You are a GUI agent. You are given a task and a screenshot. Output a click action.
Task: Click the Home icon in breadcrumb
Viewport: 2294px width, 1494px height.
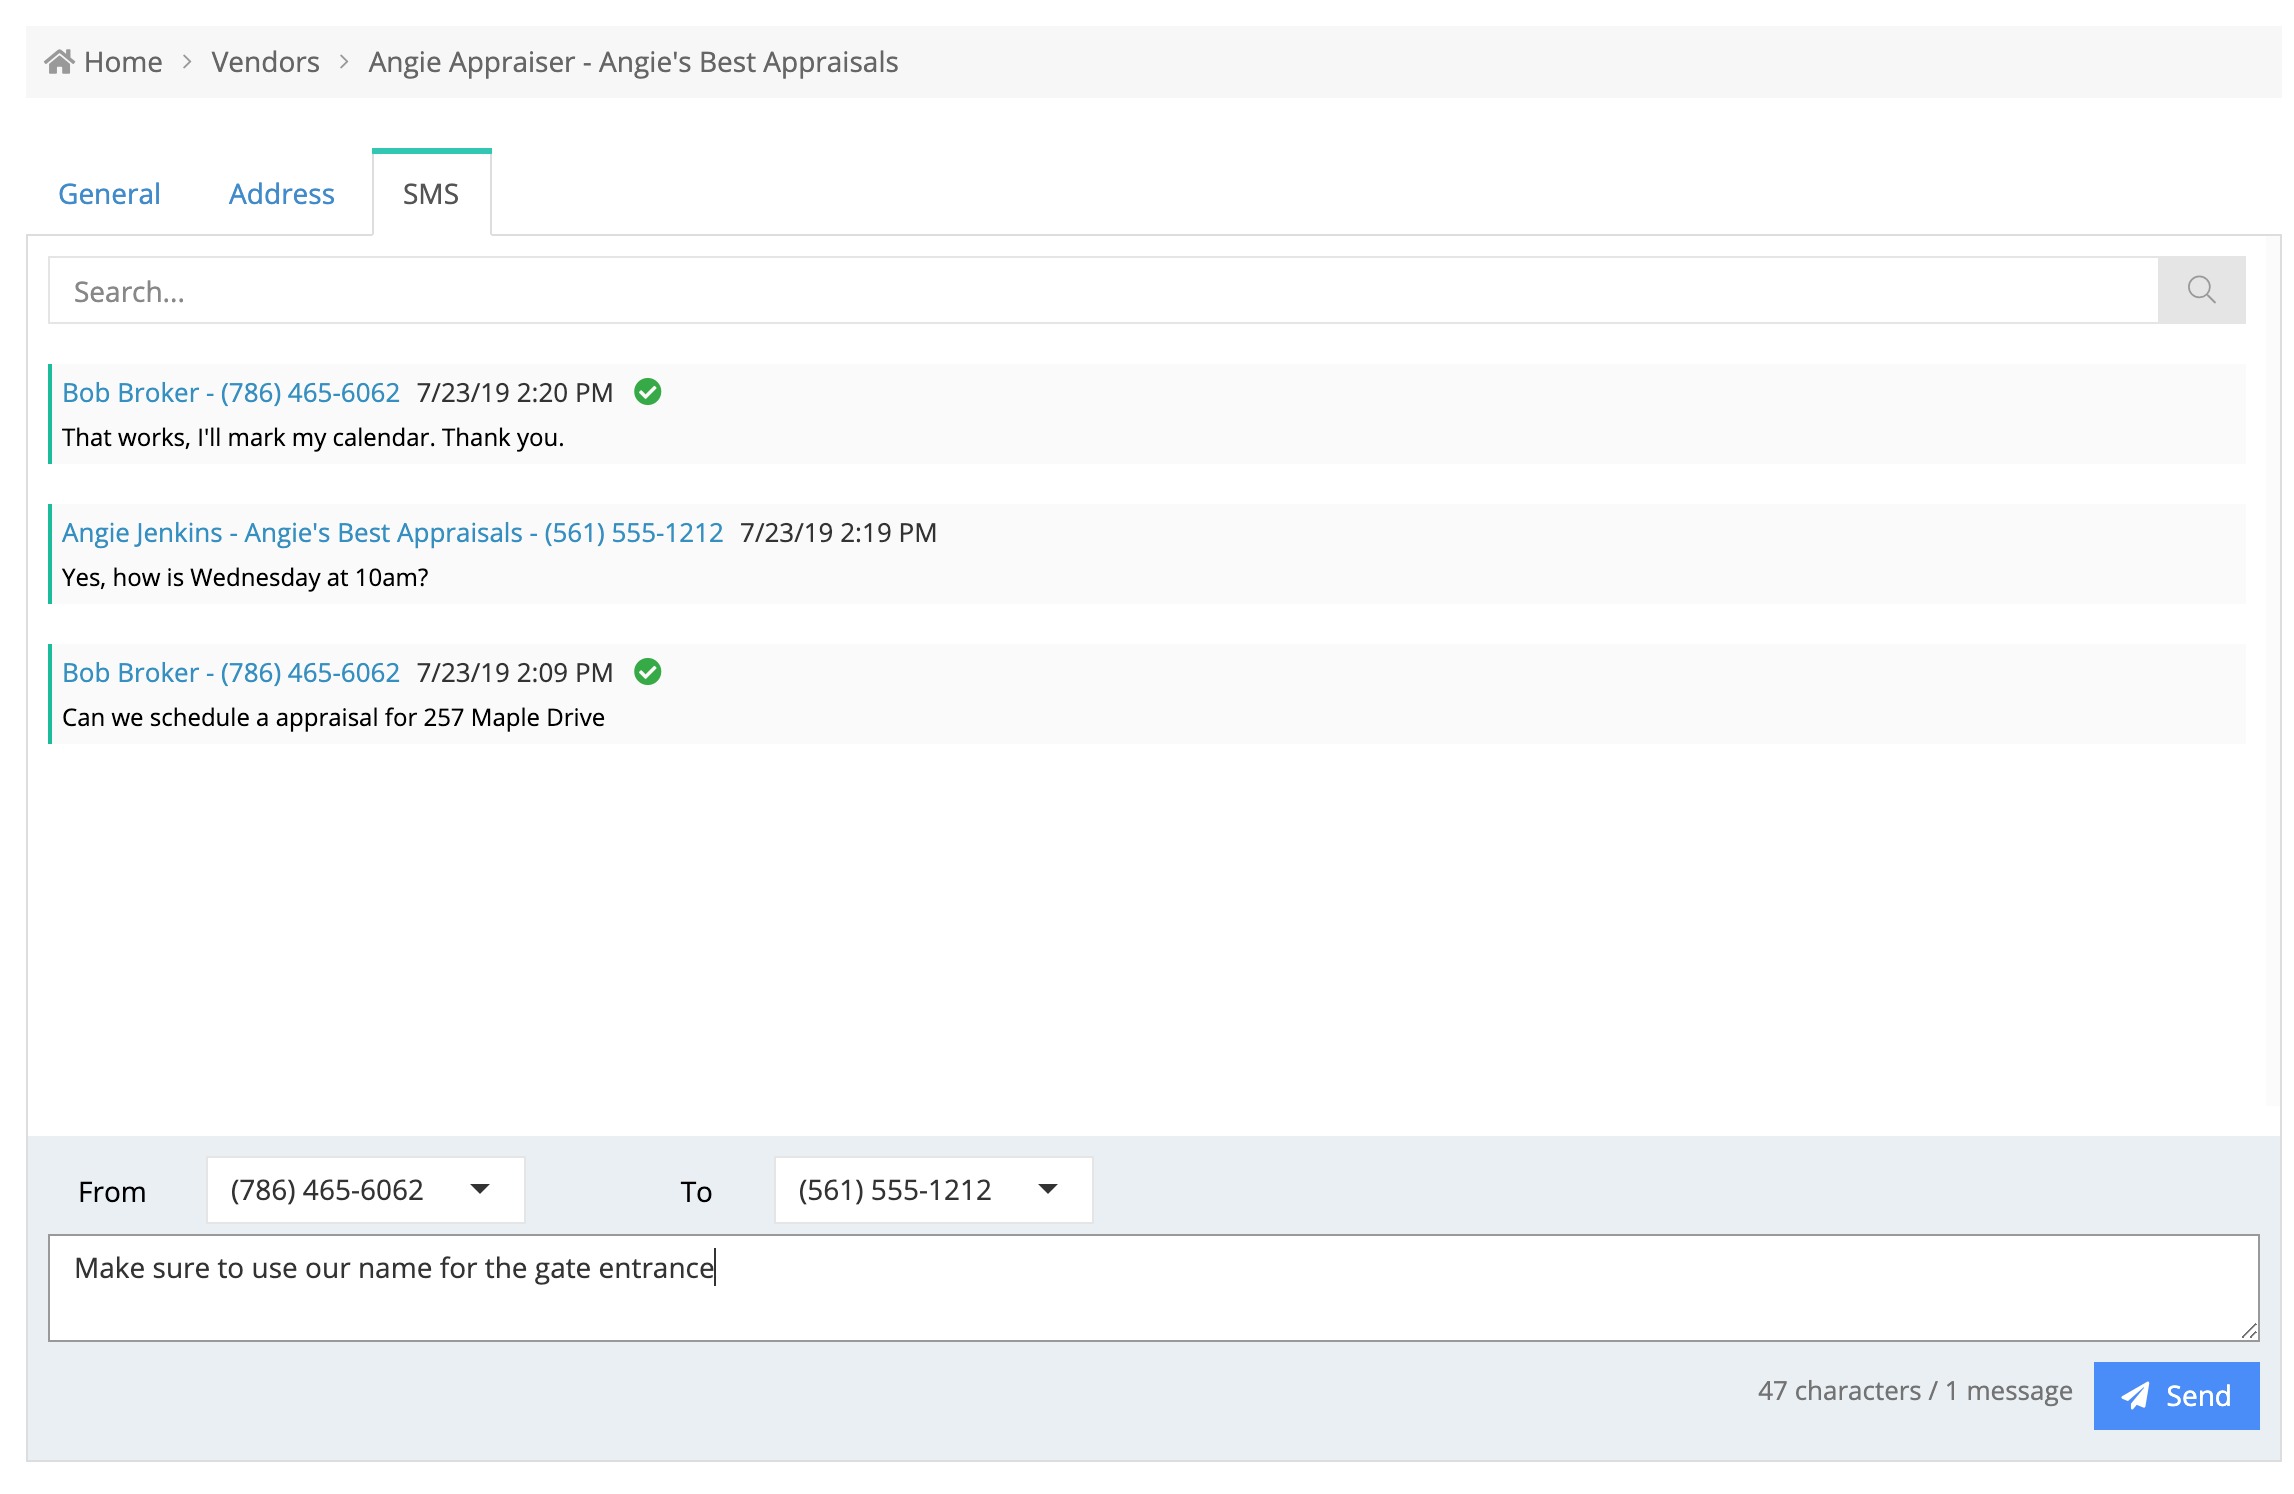pos(59,62)
